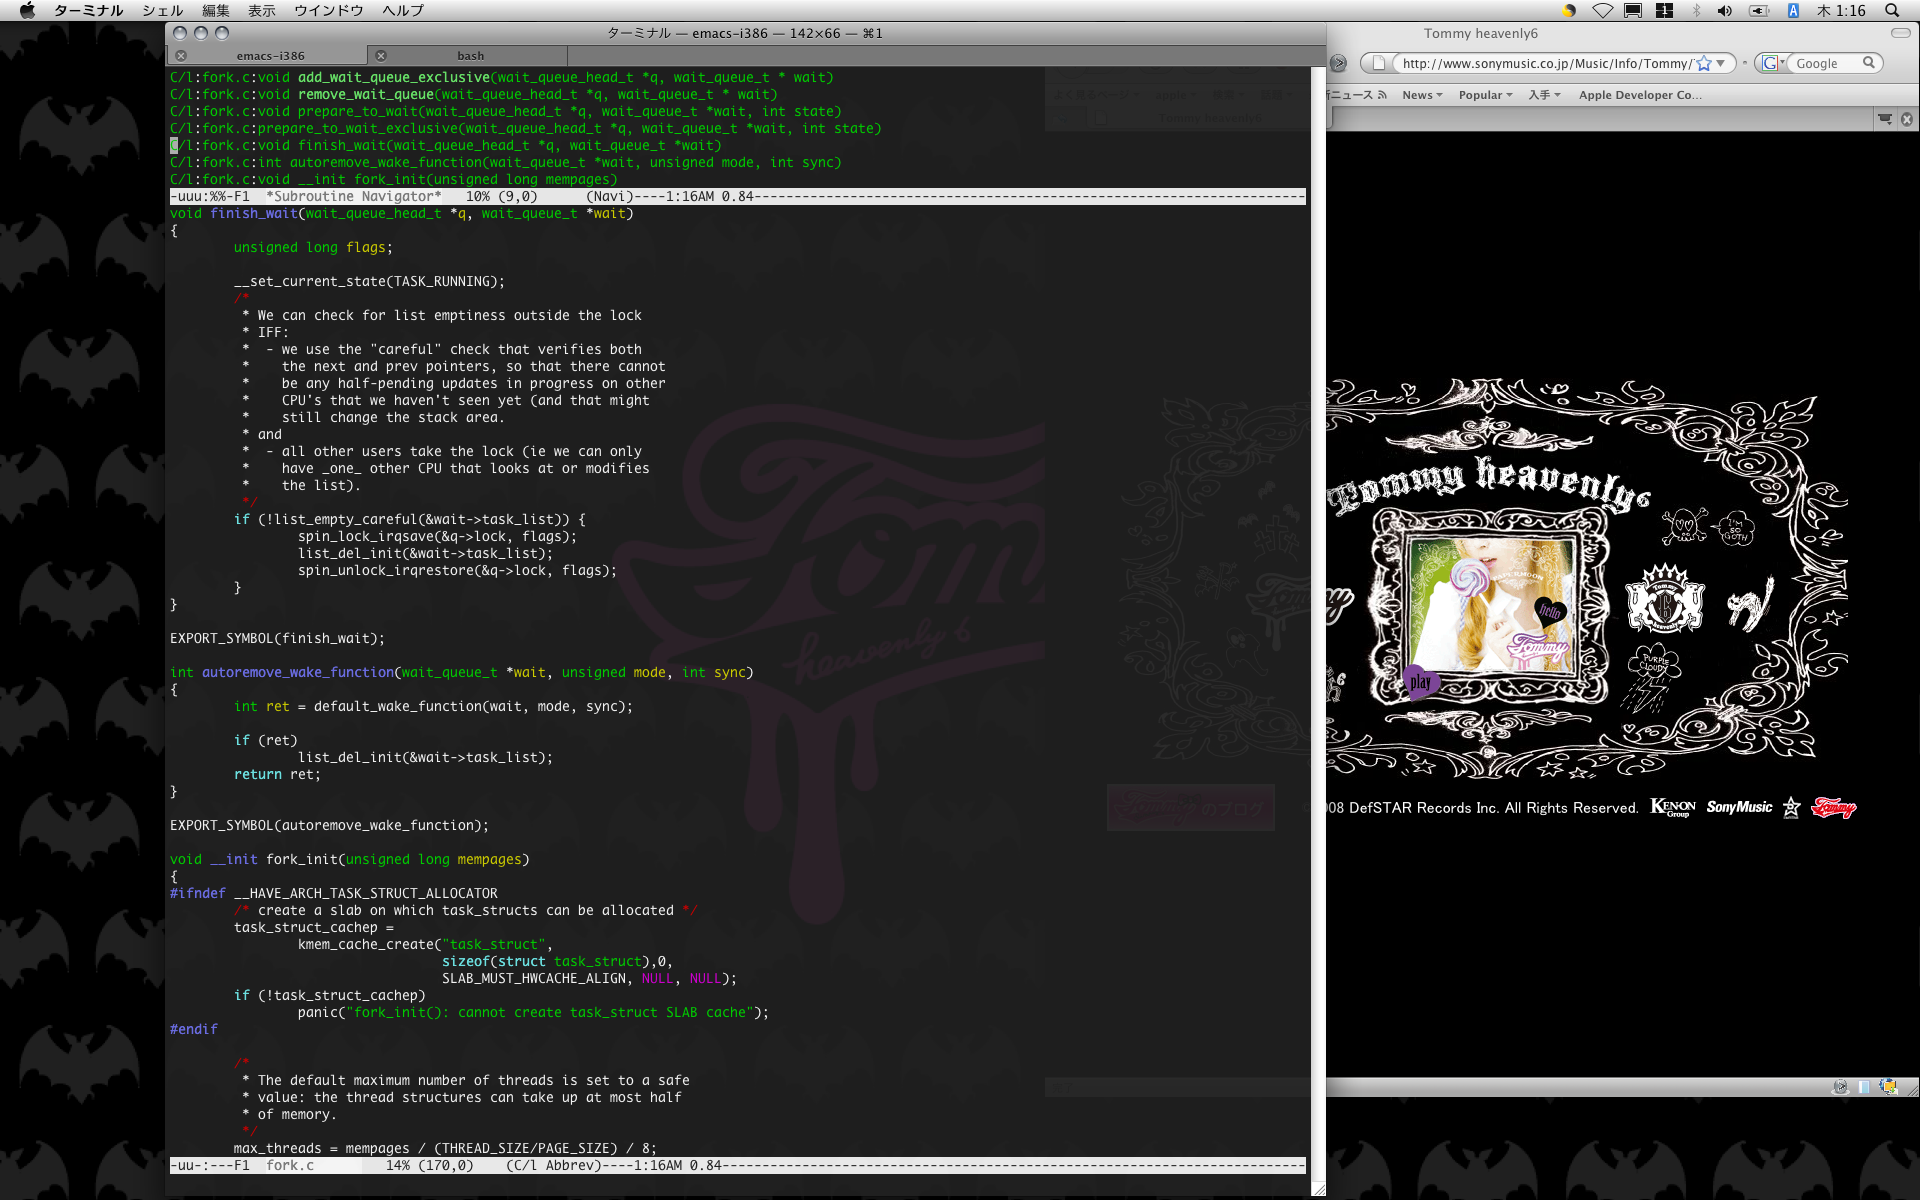
Task: Click the middle browser status bar icon
Action: [1864, 1087]
